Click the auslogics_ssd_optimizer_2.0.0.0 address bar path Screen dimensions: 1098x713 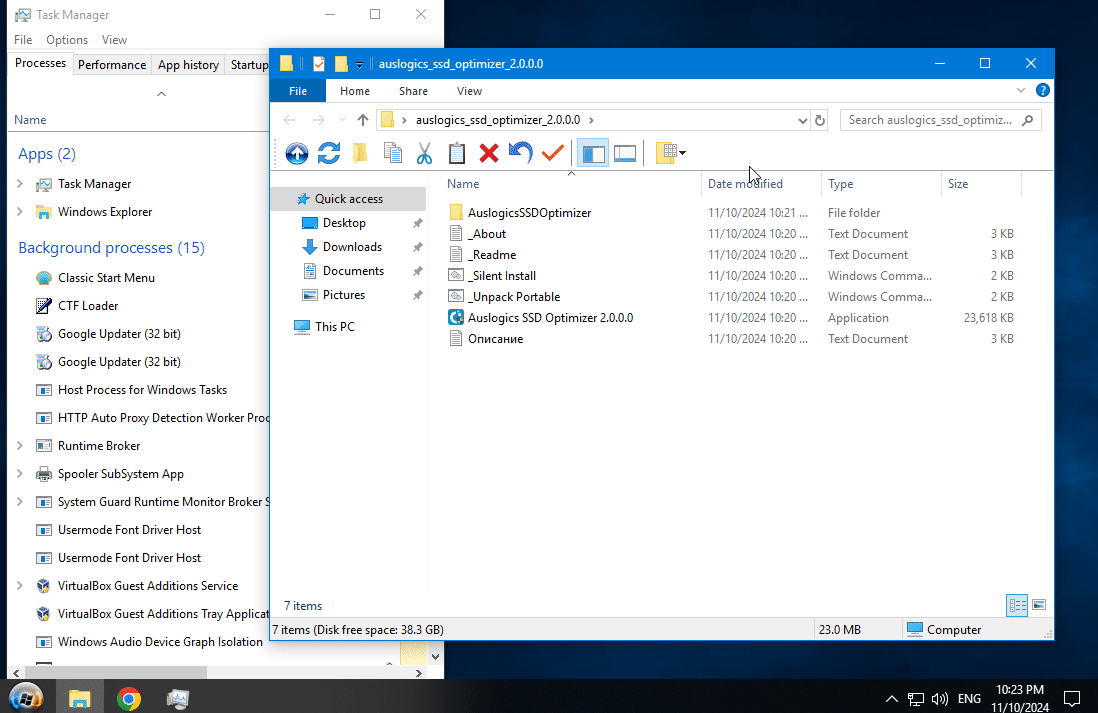coord(498,120)
